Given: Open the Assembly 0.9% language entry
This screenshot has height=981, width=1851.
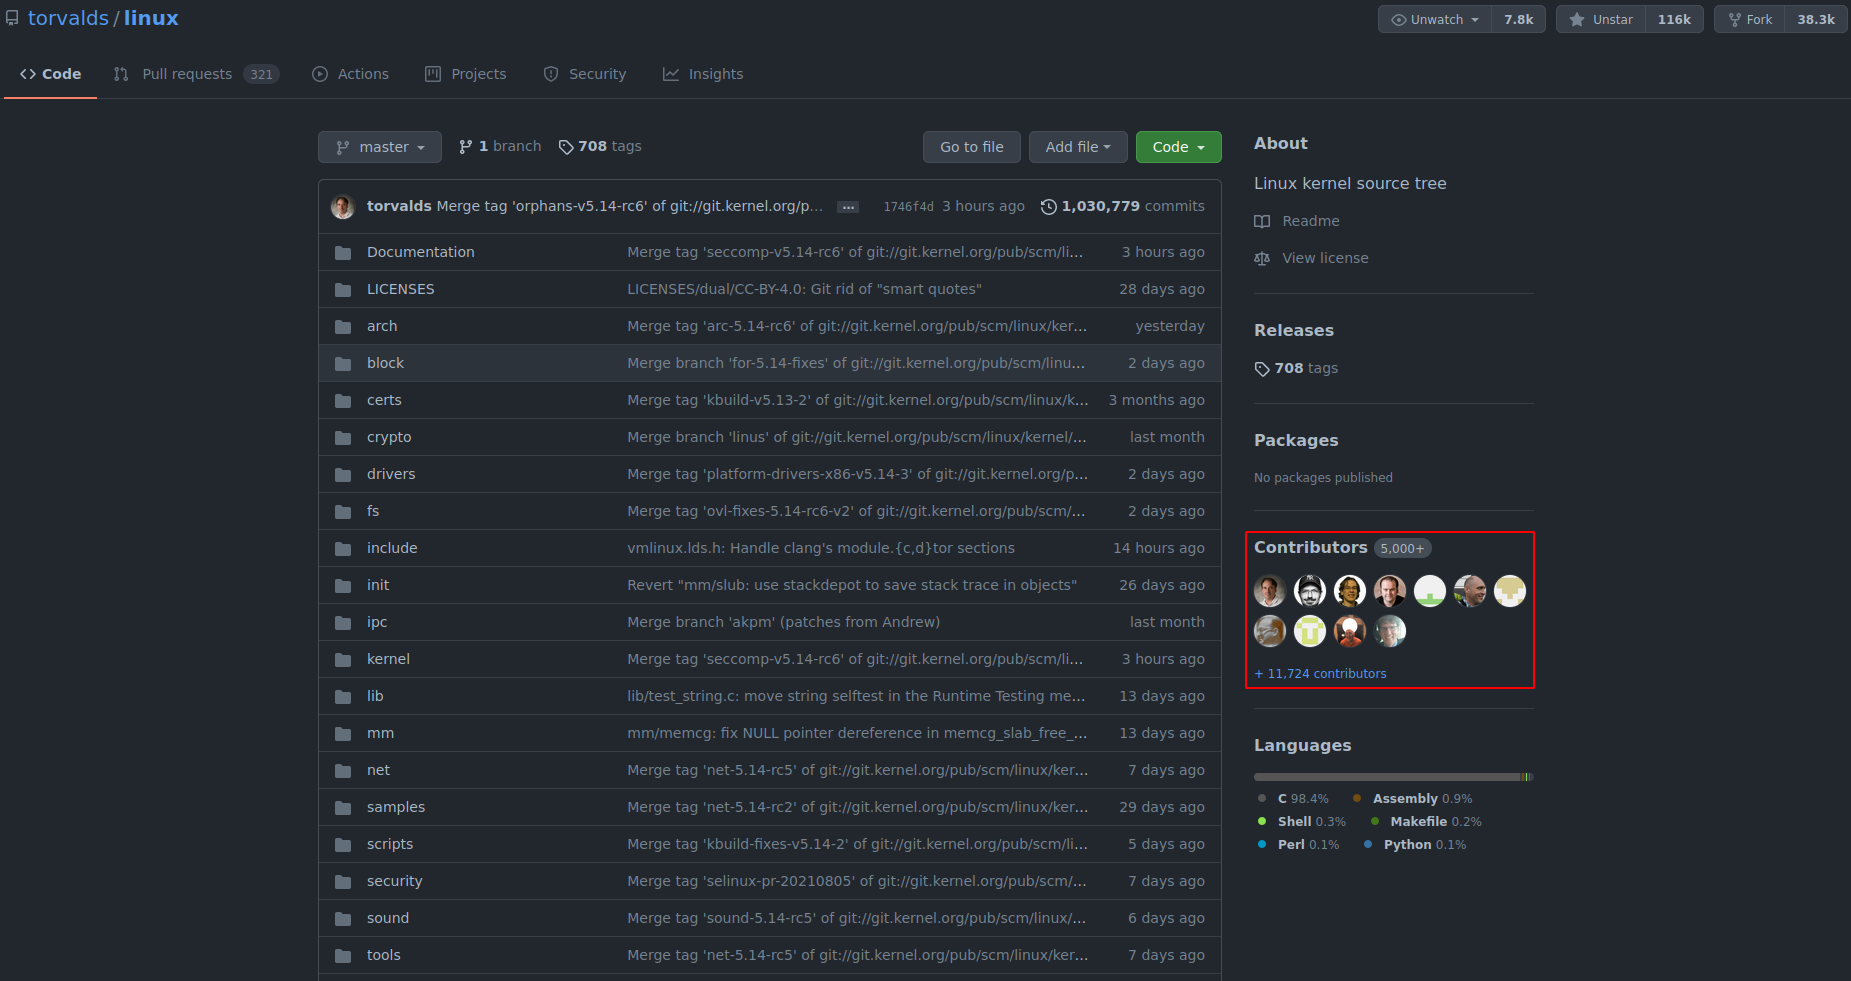Looking at the screenshot, I should click(1412, 799).
